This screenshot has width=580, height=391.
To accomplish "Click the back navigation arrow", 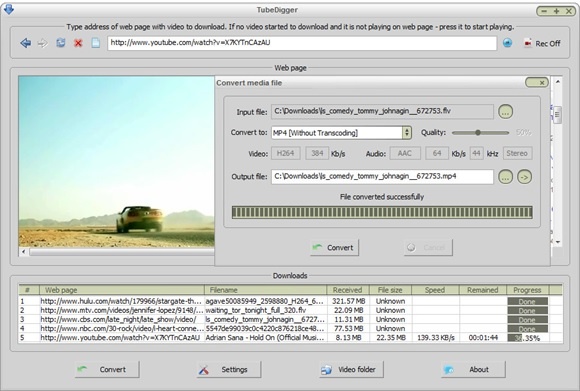I will [26, 43].
